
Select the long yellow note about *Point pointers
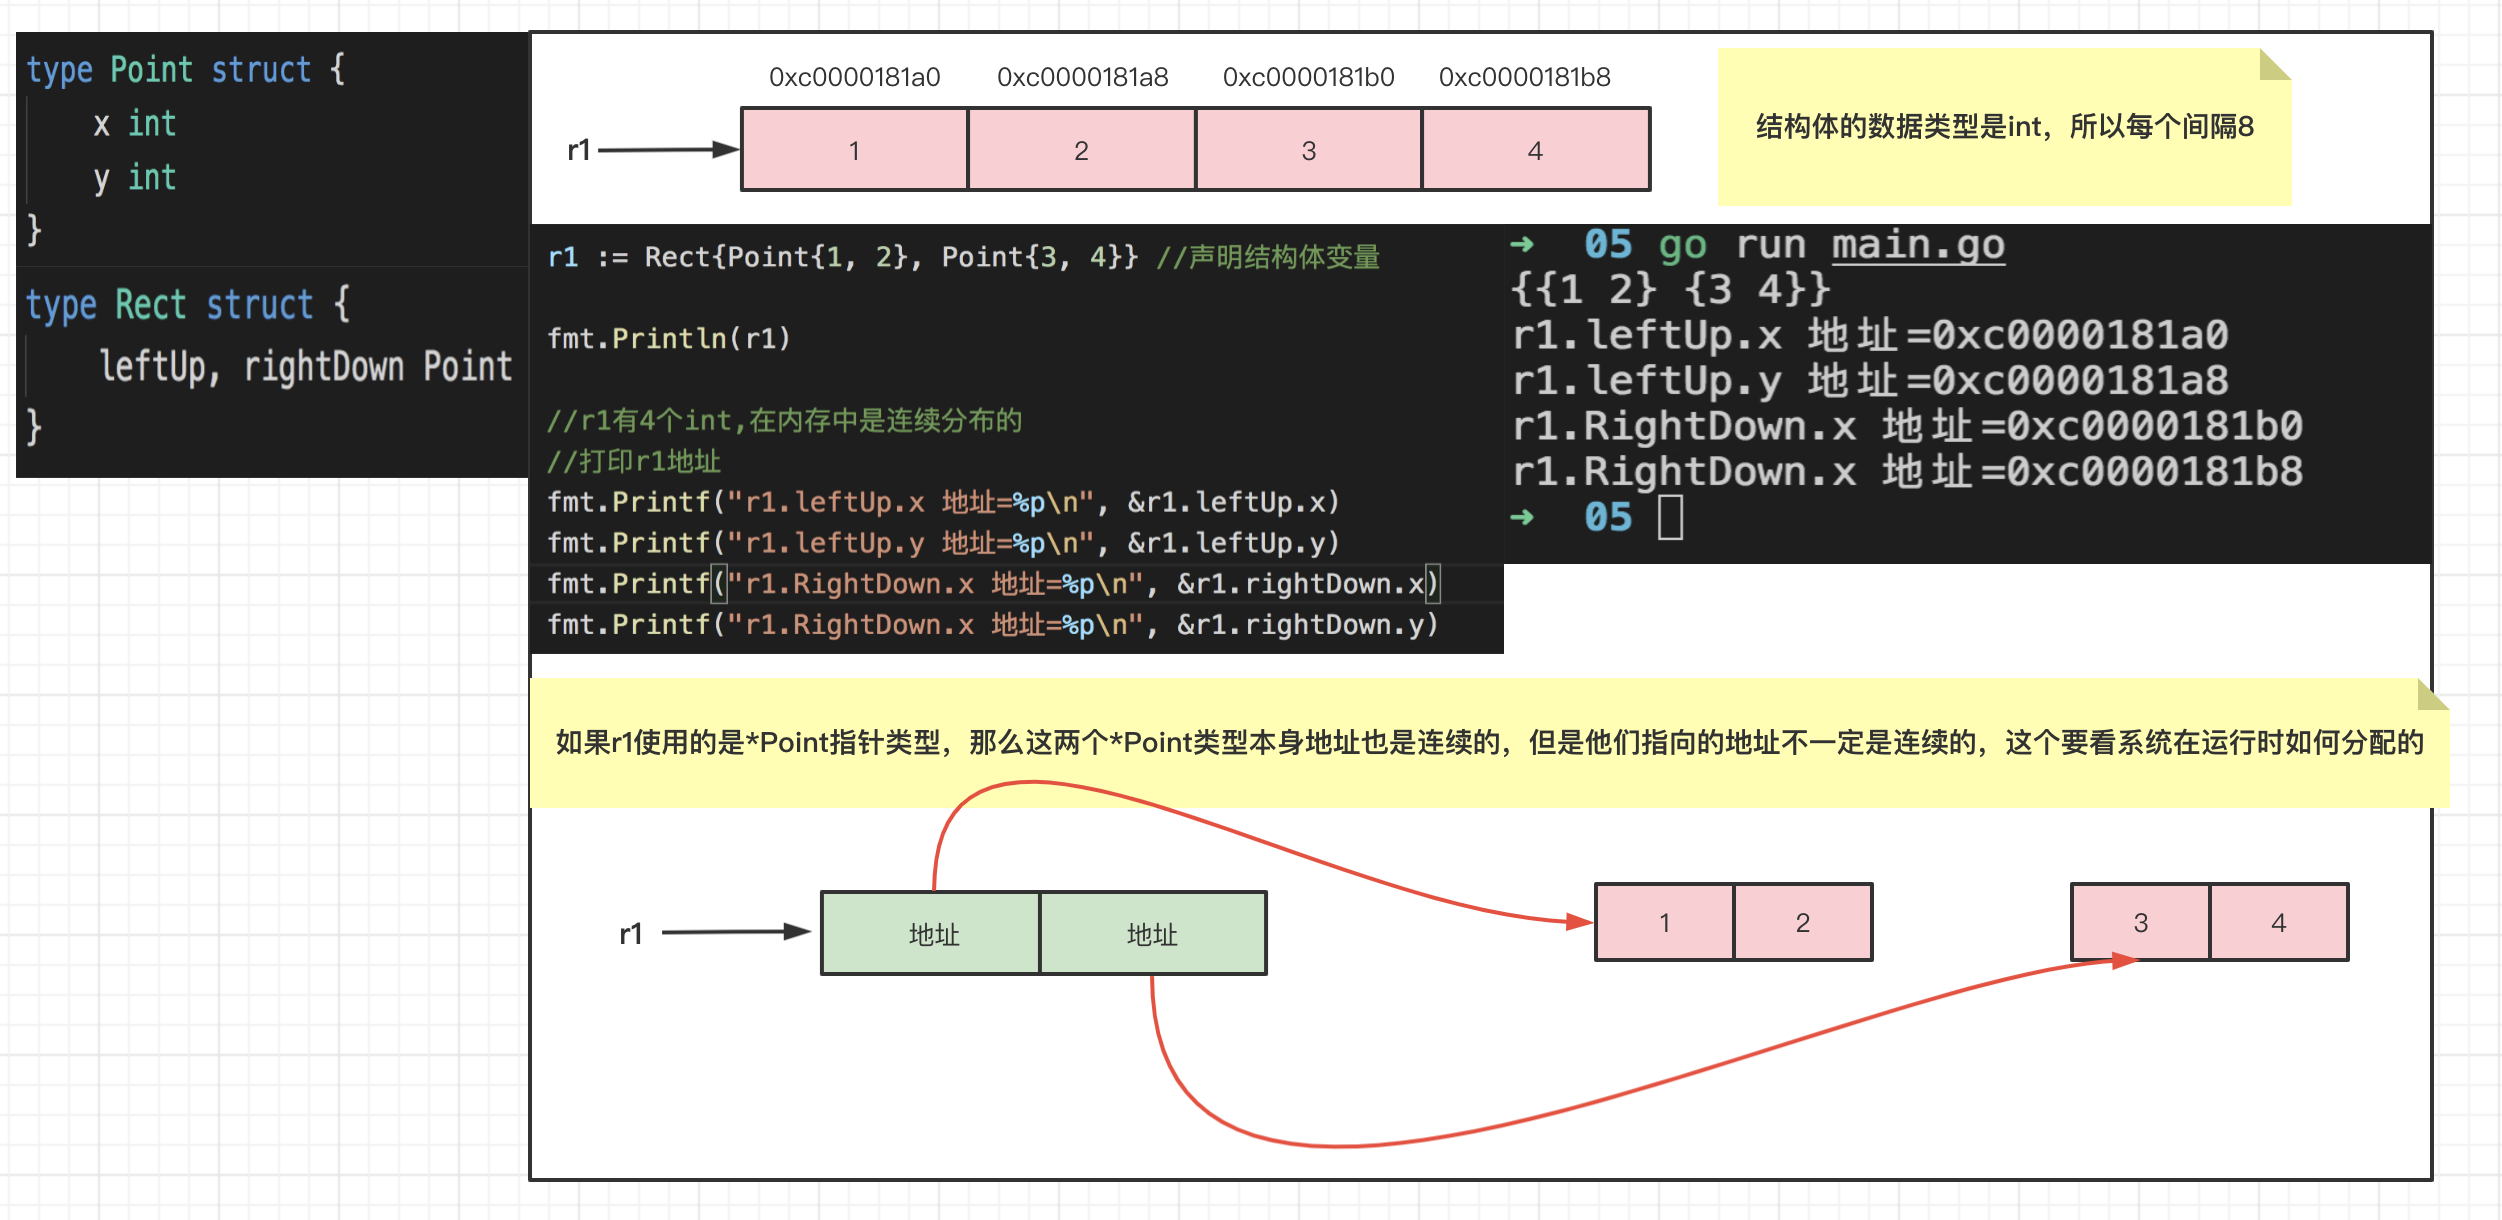[1488, 743]
